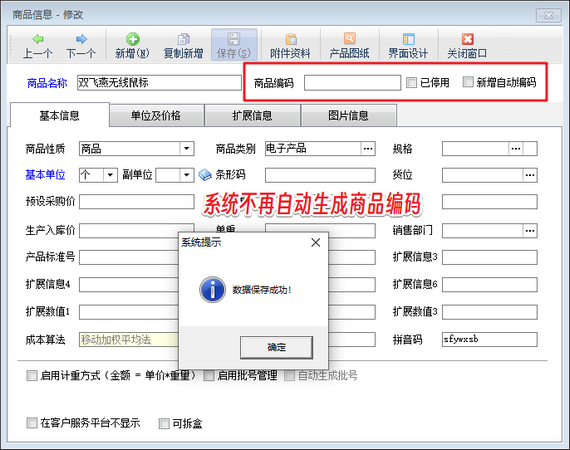This screenshot has height=450, width=570.
Task: Click the green 新增(N) add icon
Action: pyautogui.click(x=133, y=39)
